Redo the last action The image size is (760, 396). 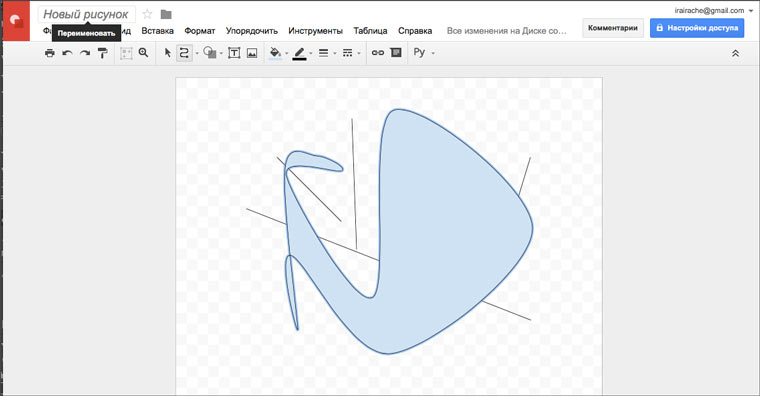pos(85,53)
